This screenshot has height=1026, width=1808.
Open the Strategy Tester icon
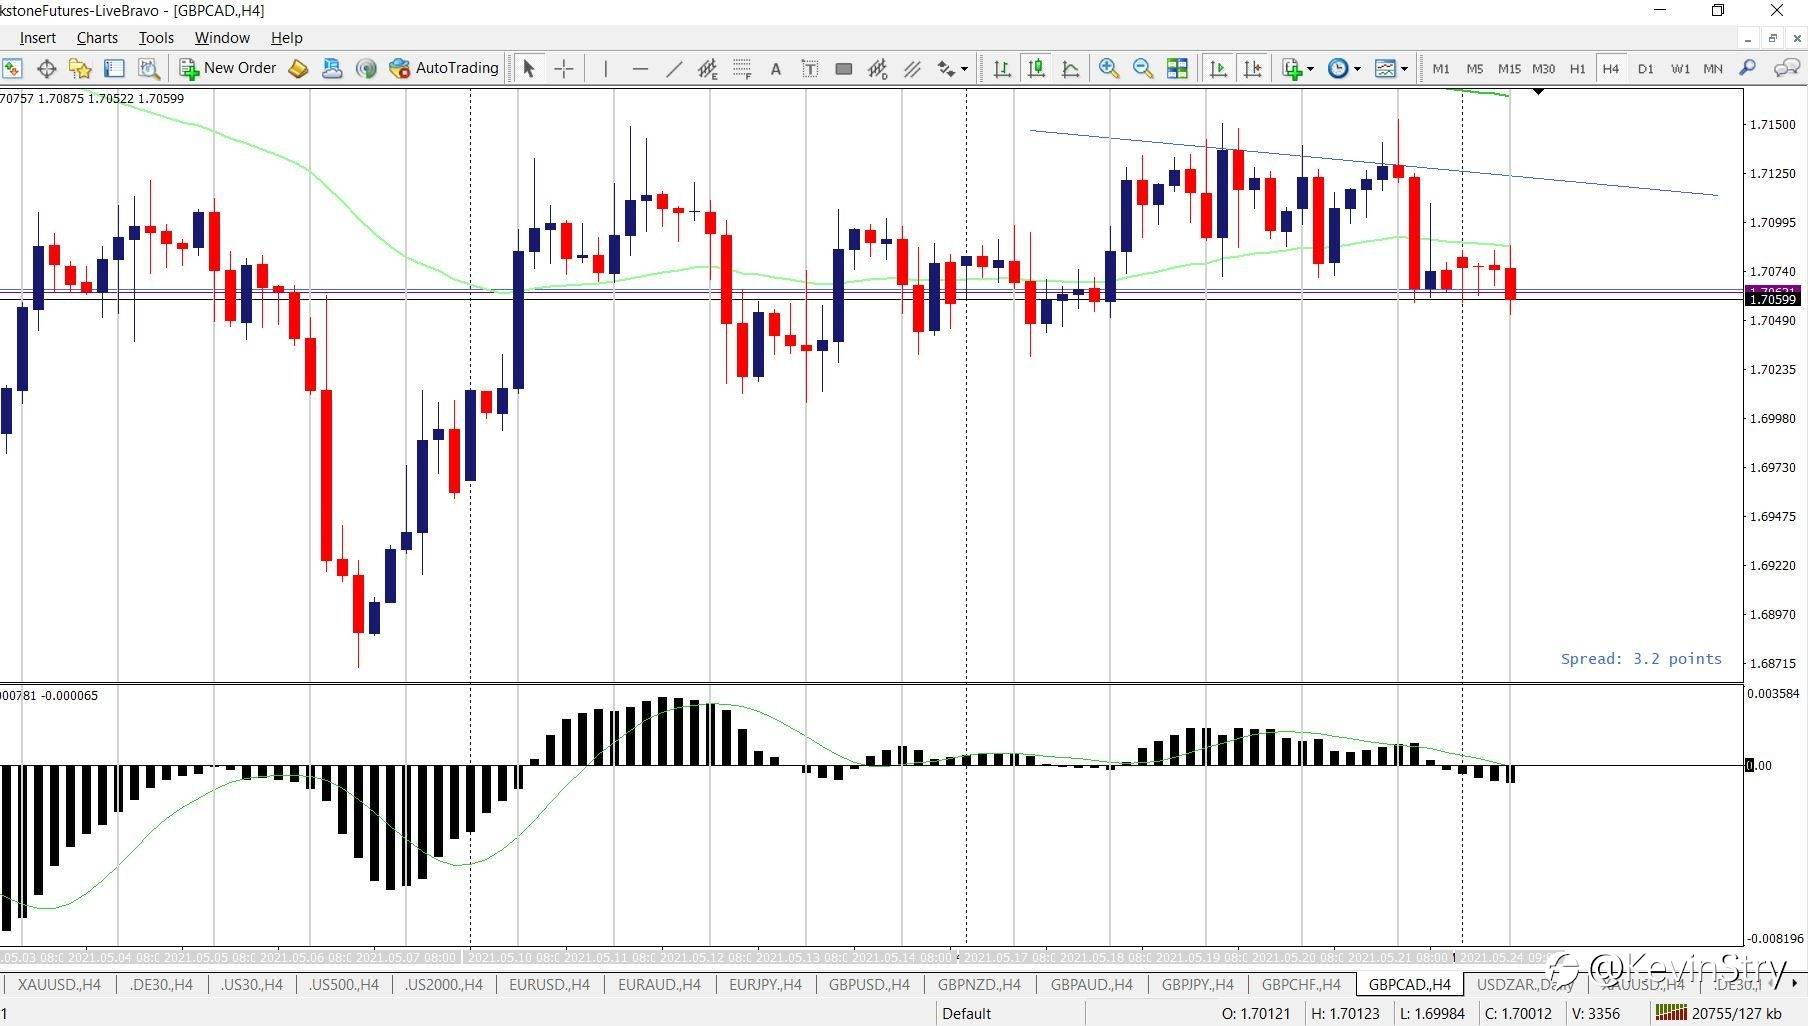point(149,68)
